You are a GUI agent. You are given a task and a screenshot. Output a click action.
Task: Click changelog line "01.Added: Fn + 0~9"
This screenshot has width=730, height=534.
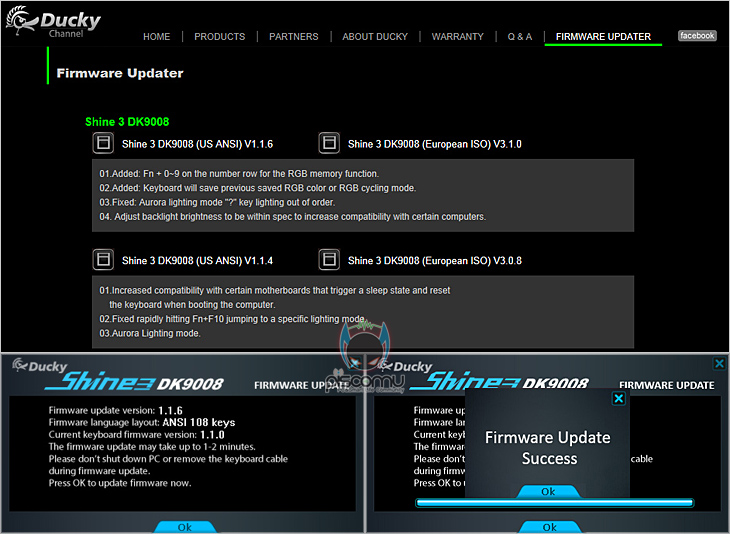click(x=239, y=174)
